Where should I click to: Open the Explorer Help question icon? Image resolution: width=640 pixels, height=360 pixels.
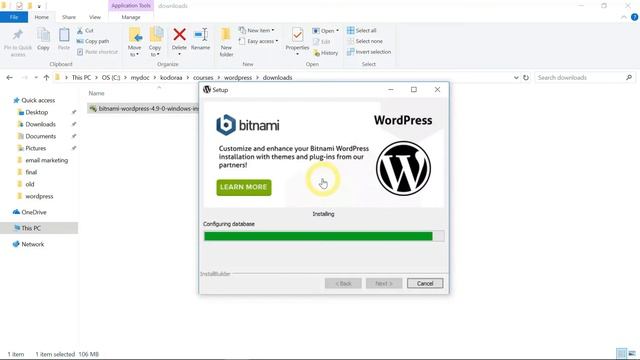click(634, 17)
